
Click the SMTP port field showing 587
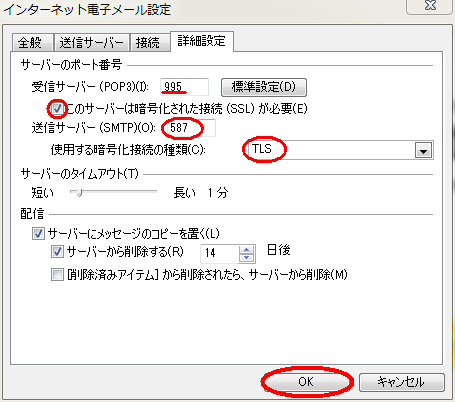(x=188, y=128)
